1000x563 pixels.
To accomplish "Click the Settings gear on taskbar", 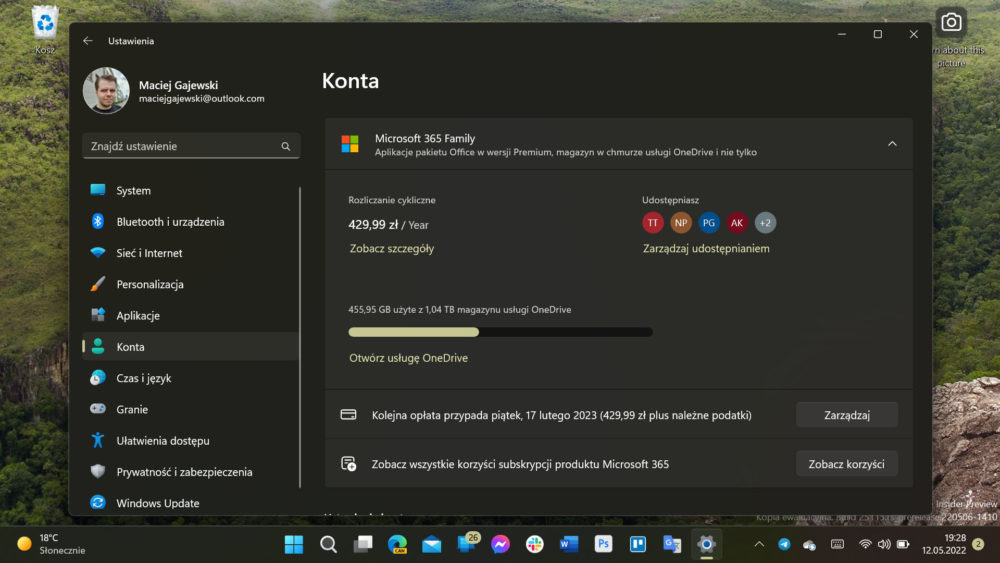I will [x=707, y=545].
